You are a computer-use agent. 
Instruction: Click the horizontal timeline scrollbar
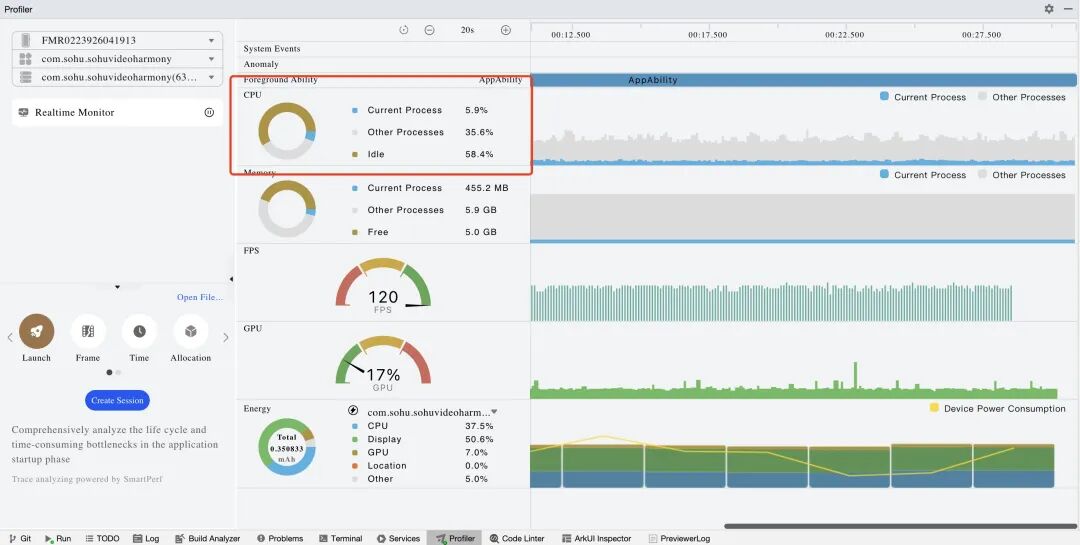pos(901,527)
